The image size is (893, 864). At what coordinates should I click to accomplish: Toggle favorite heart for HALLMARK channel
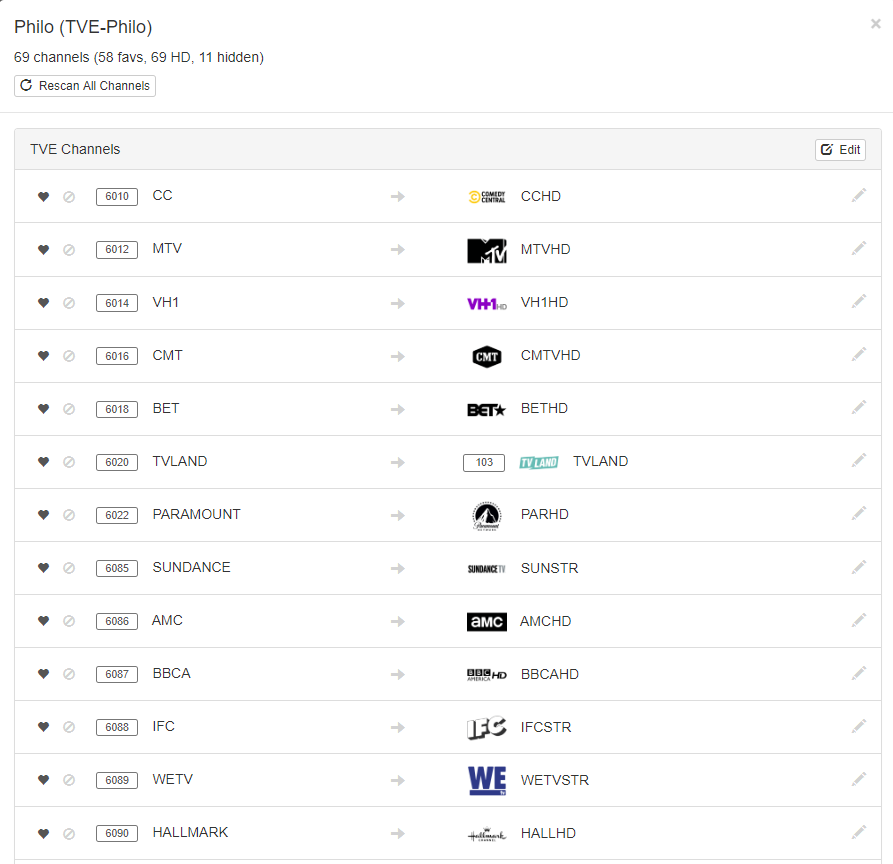click(x=43, y=833)
